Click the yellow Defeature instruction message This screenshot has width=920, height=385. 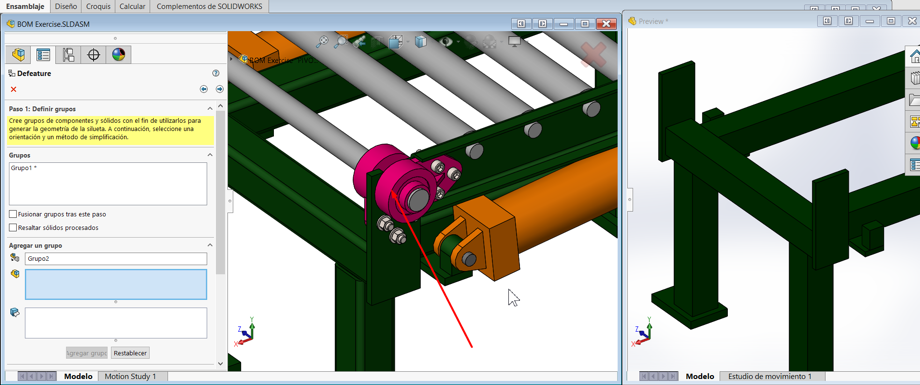click(111, 130)
